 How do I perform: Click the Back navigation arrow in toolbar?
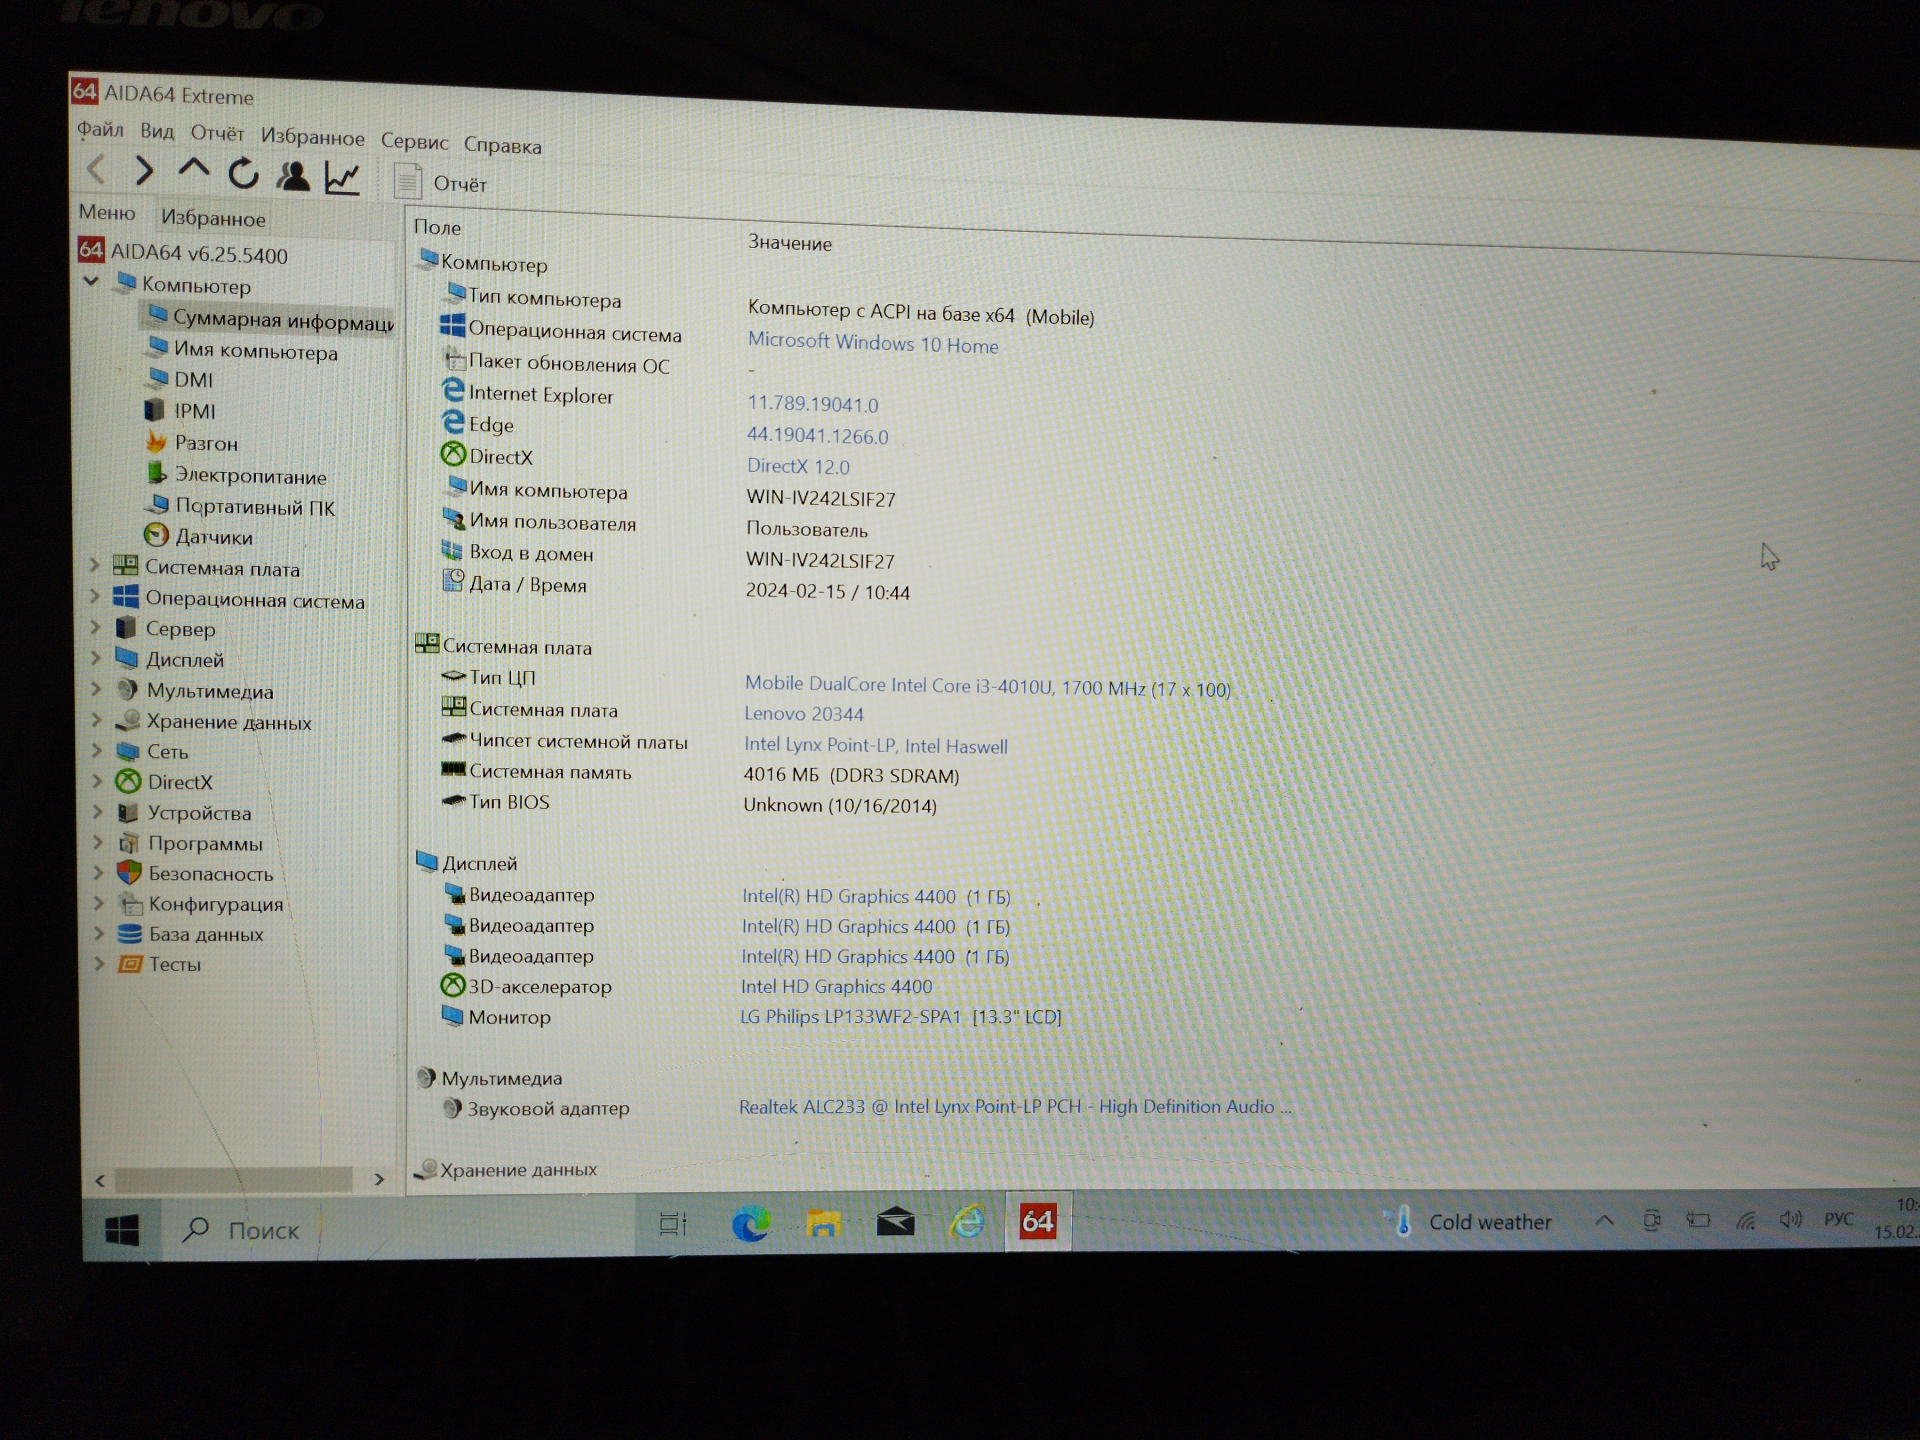[x=97, y=169]
